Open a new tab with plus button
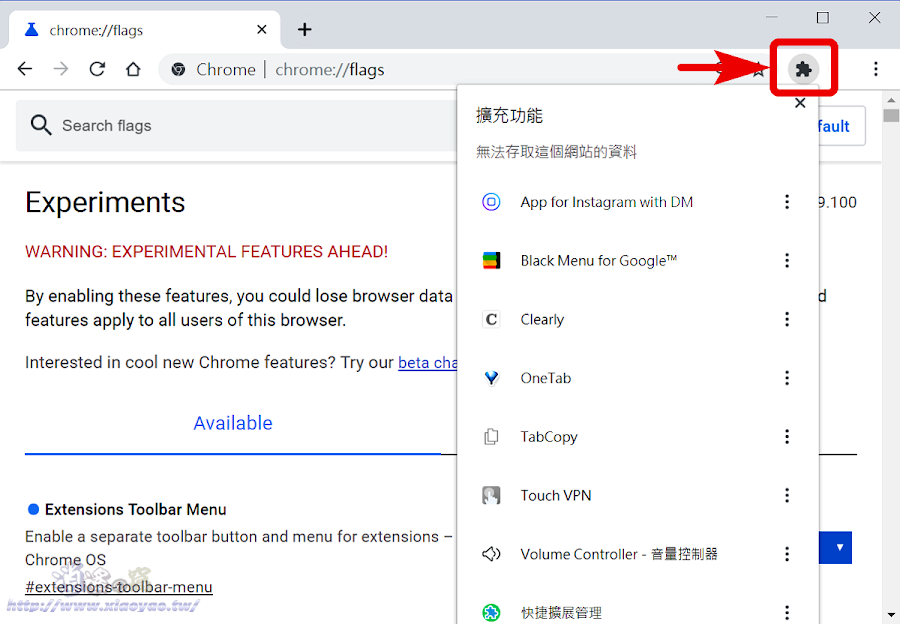This screenshot has width=900, height=624. 305,29
